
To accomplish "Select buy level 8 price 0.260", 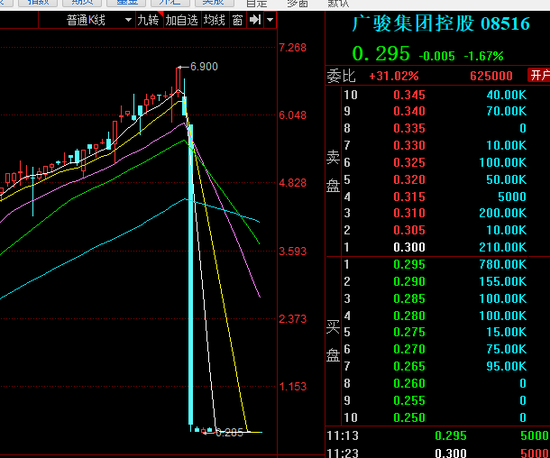I will 409,384.
